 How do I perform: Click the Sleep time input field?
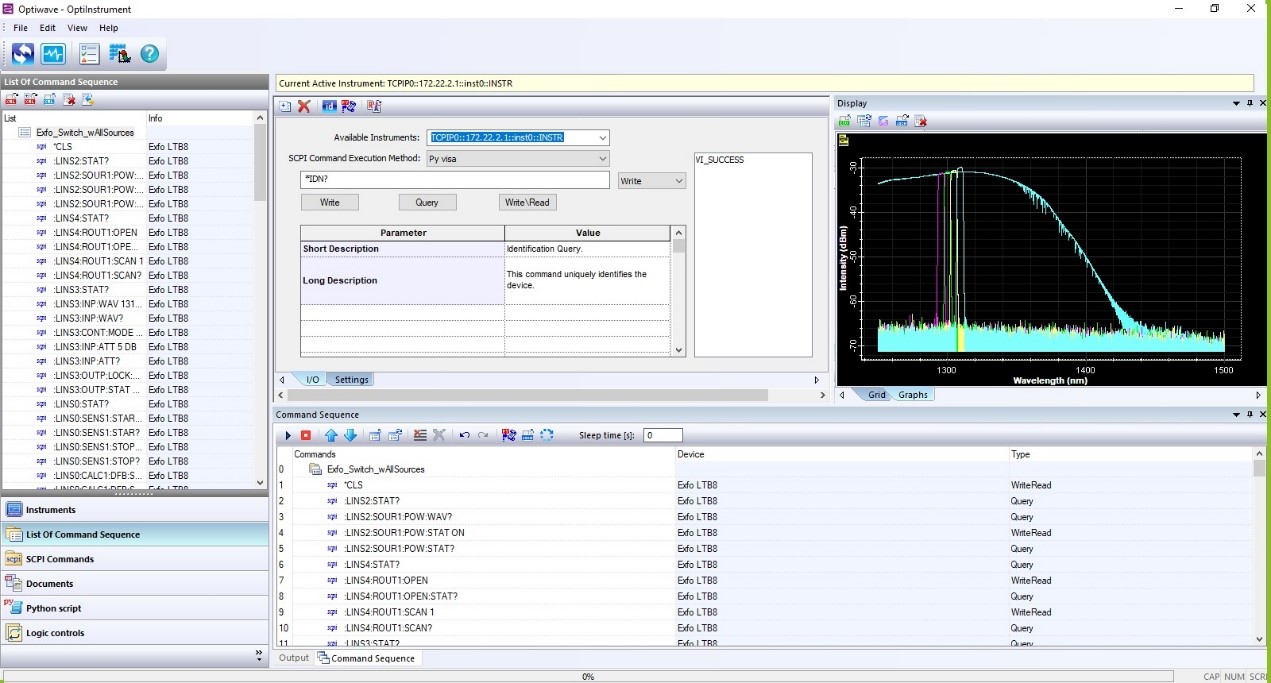click(x=663, y=435)
